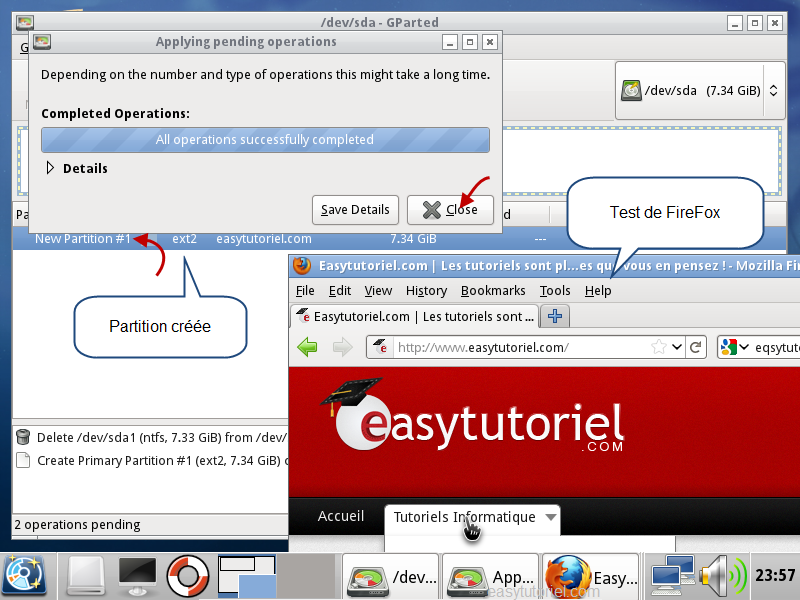
Task: Switch to the Easy... Firefox taskbar window
Action: 591,577
